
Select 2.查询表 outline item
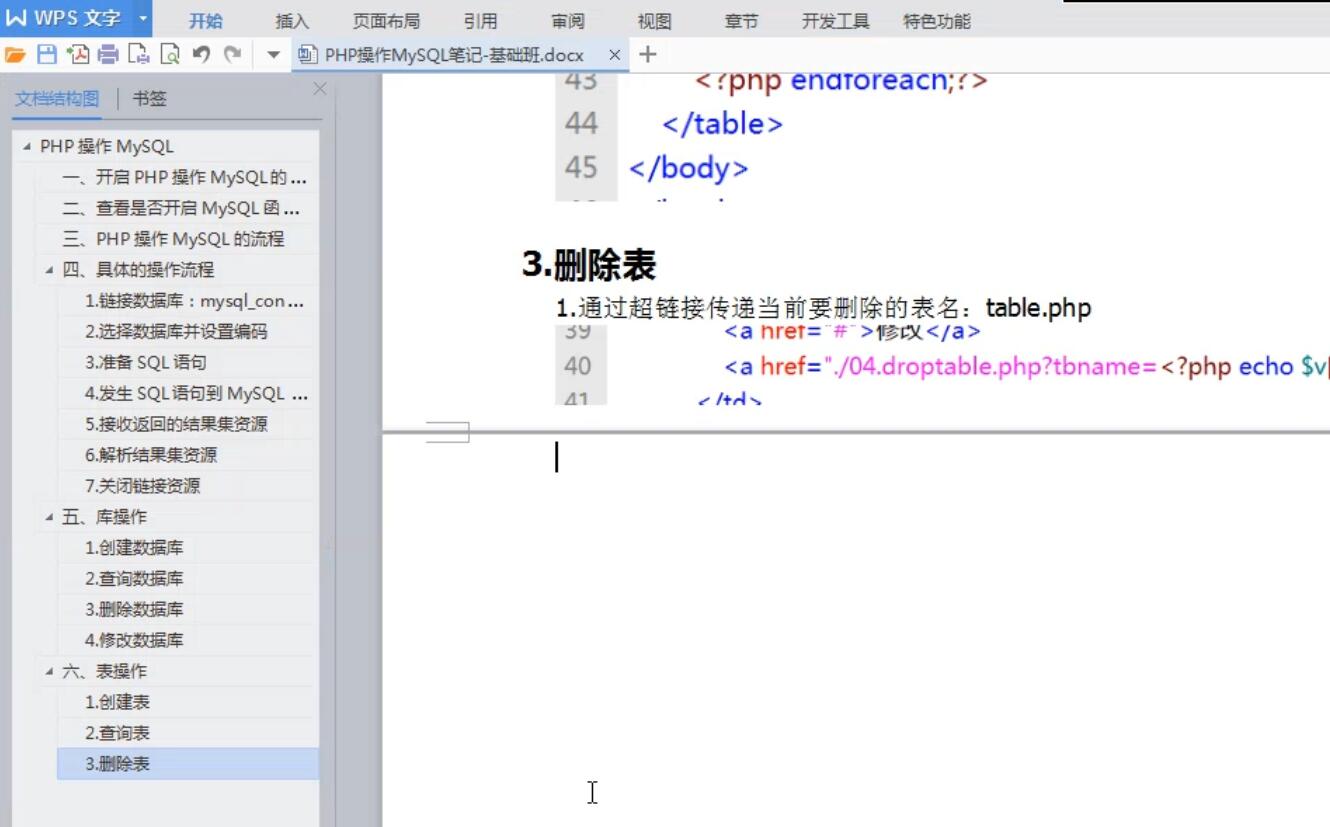(117, 733)
